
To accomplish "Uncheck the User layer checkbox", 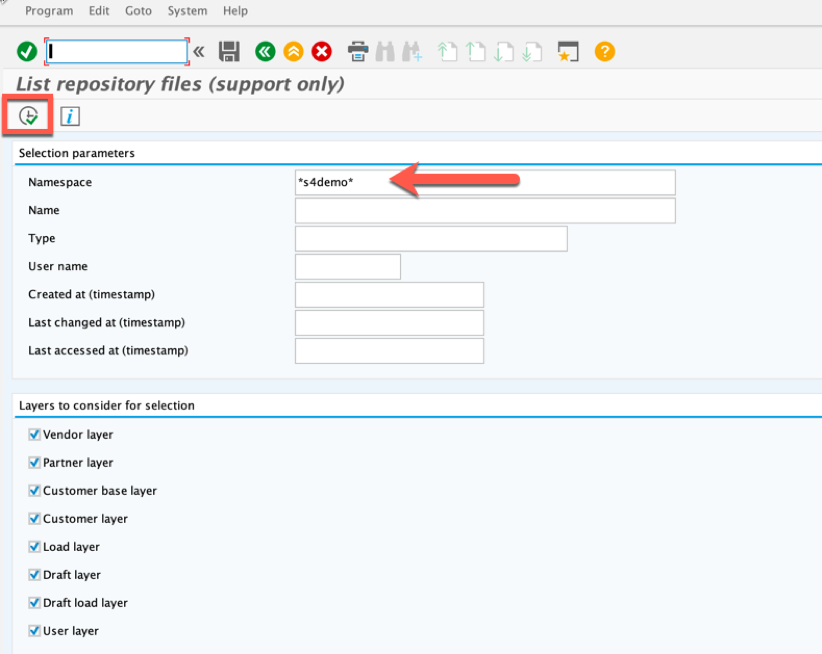I will tap(35, 630).
